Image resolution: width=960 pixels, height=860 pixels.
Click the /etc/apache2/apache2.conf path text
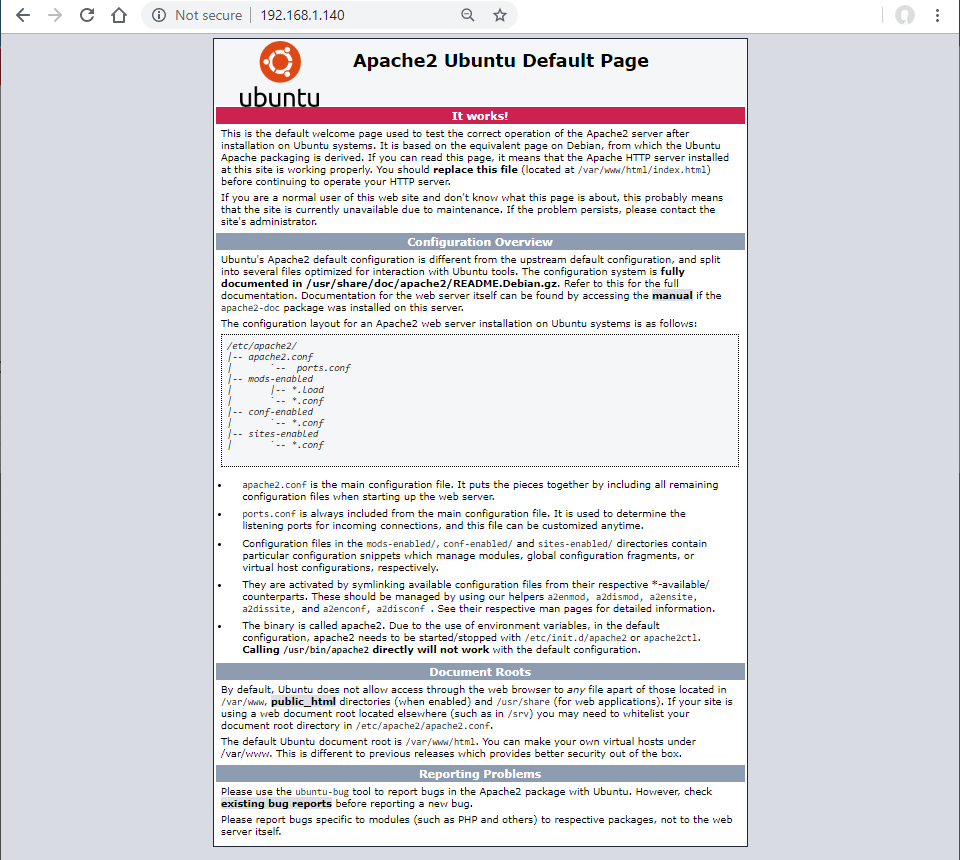[422, 726]
